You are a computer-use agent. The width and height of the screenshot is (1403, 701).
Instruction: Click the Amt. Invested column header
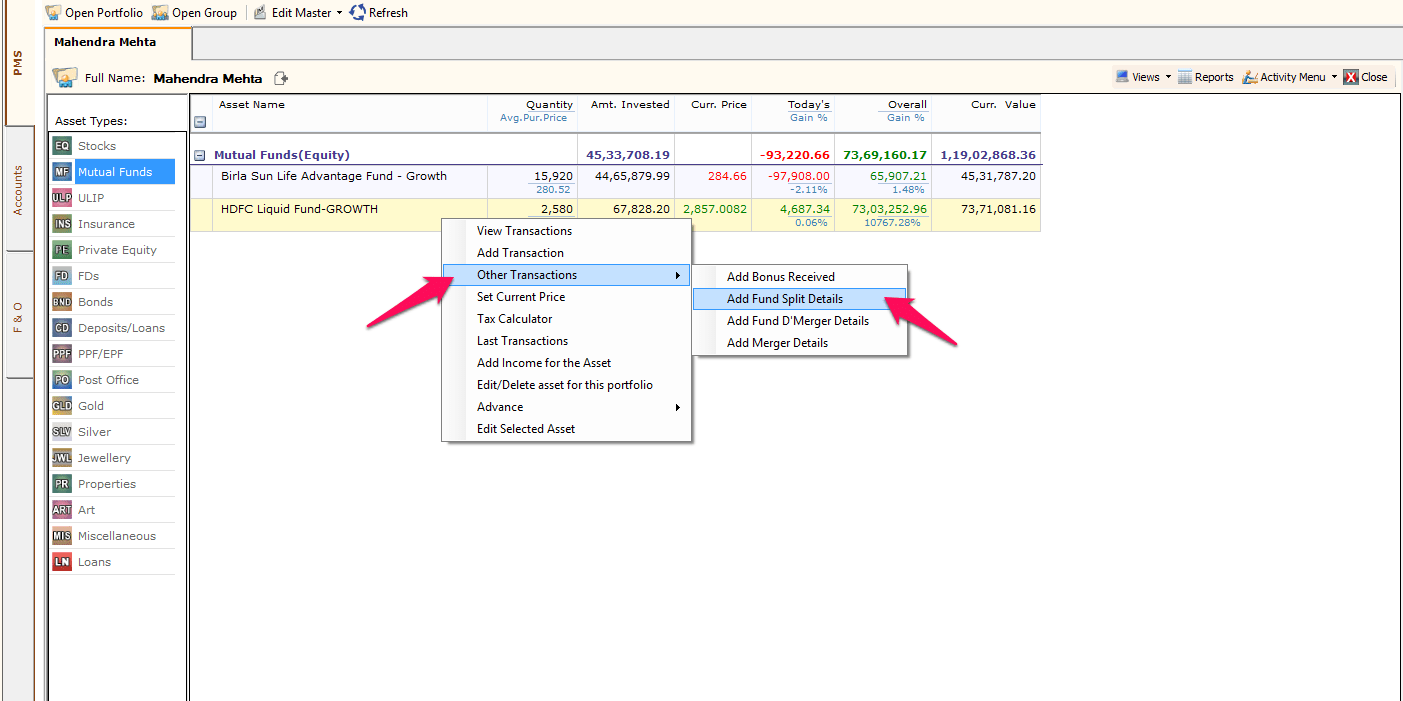[x=630, y=104]
